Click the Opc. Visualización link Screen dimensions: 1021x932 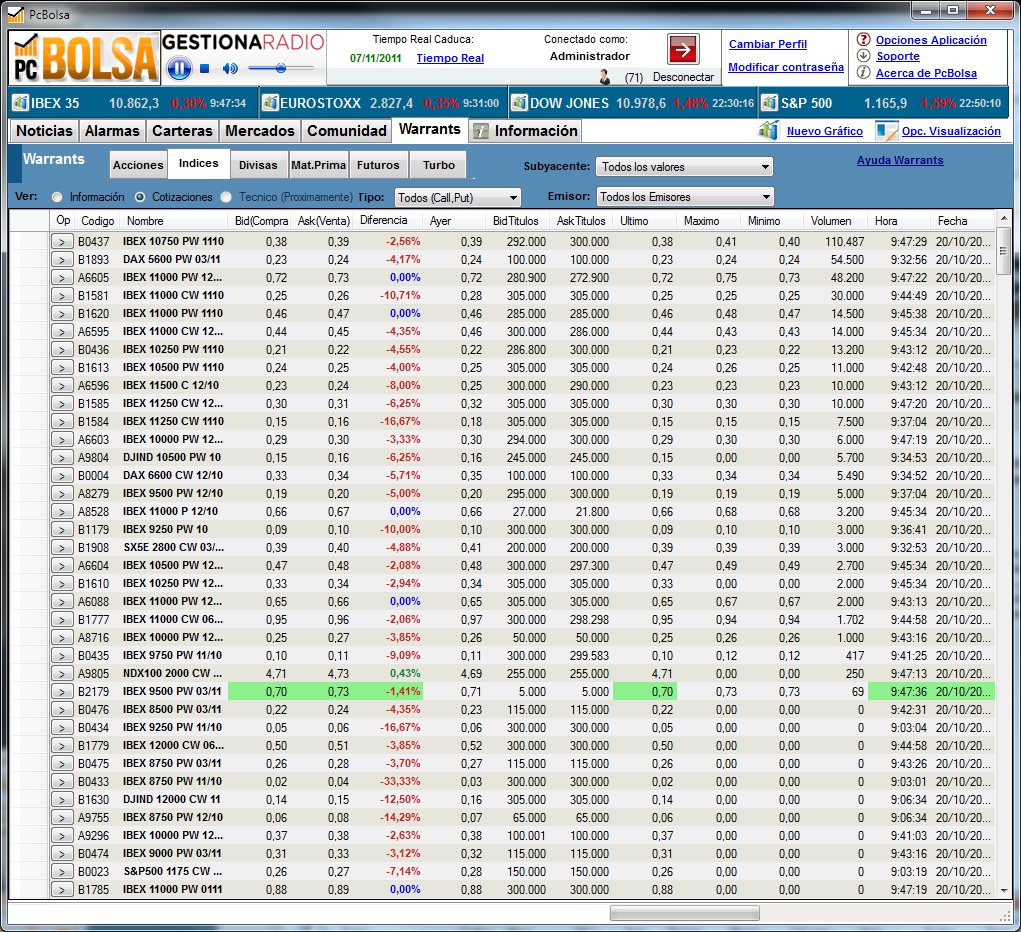tap(951, 131)
